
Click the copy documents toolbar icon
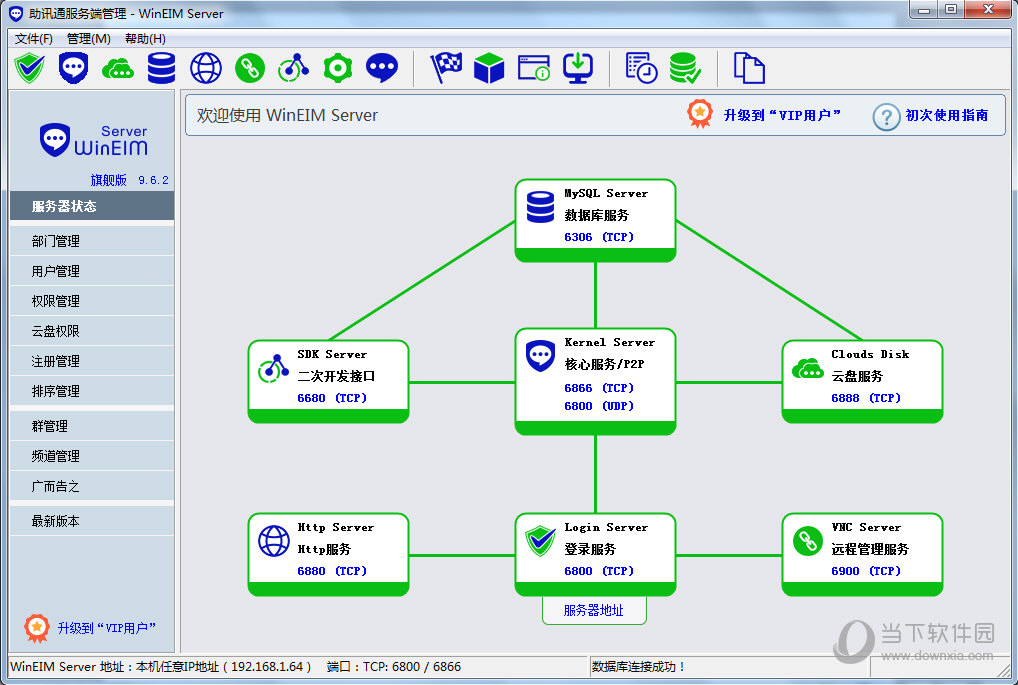[x=749, y=68]
